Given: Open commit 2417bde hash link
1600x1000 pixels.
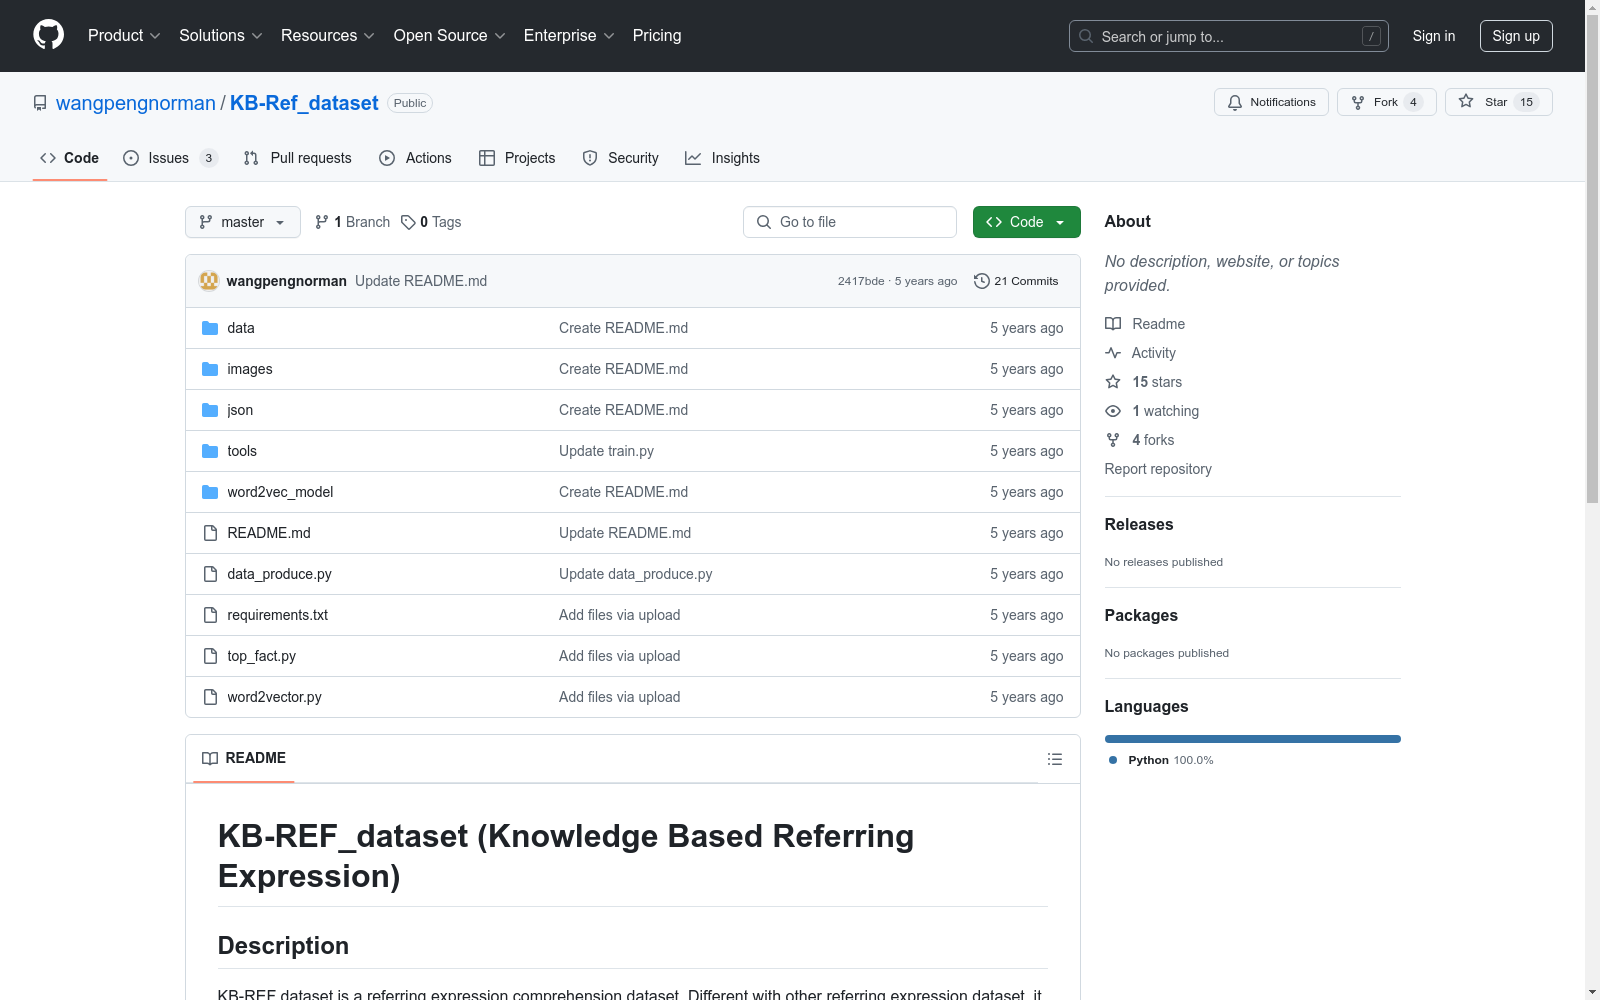Looking at the screenshot, I should click(861, 281).
